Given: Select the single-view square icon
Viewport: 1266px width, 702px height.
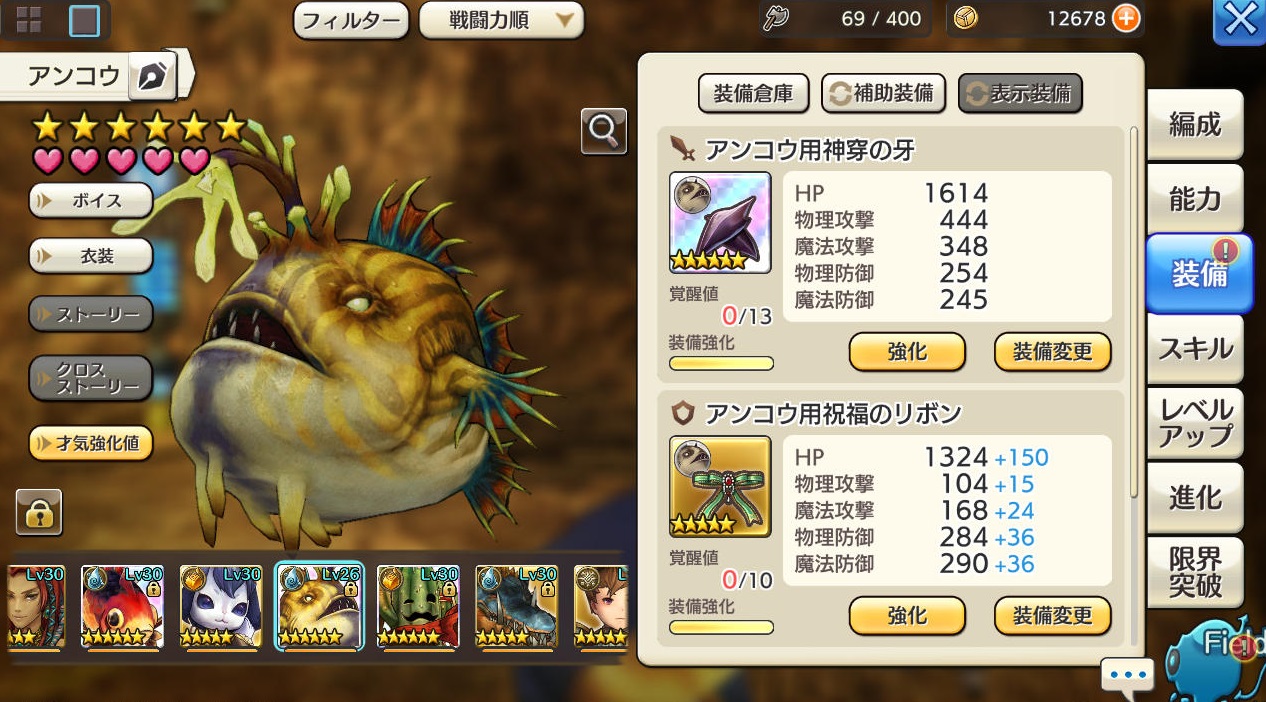Looking at the screenshot, I should coord(84,20).
